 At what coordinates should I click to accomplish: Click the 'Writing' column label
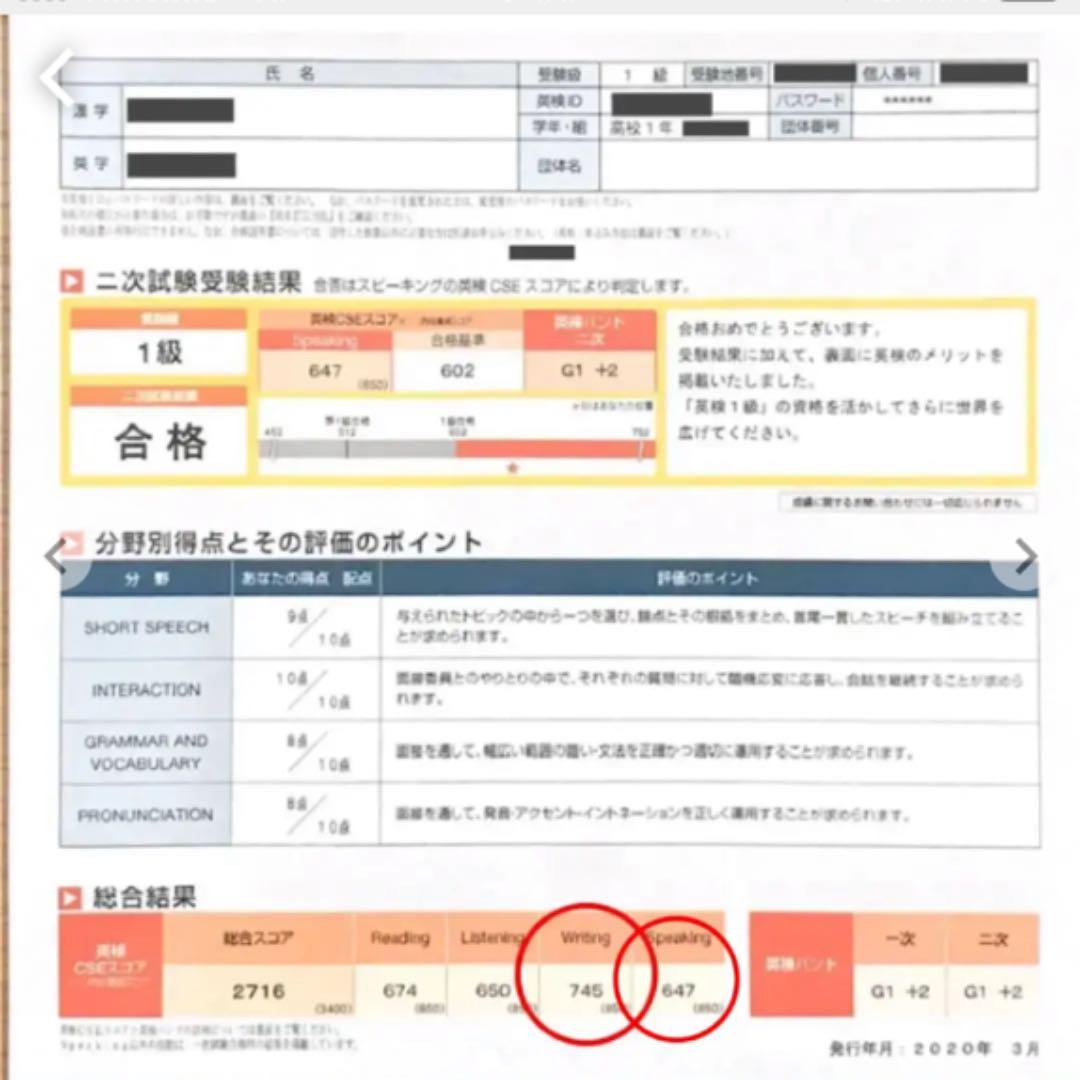(585, 938)
